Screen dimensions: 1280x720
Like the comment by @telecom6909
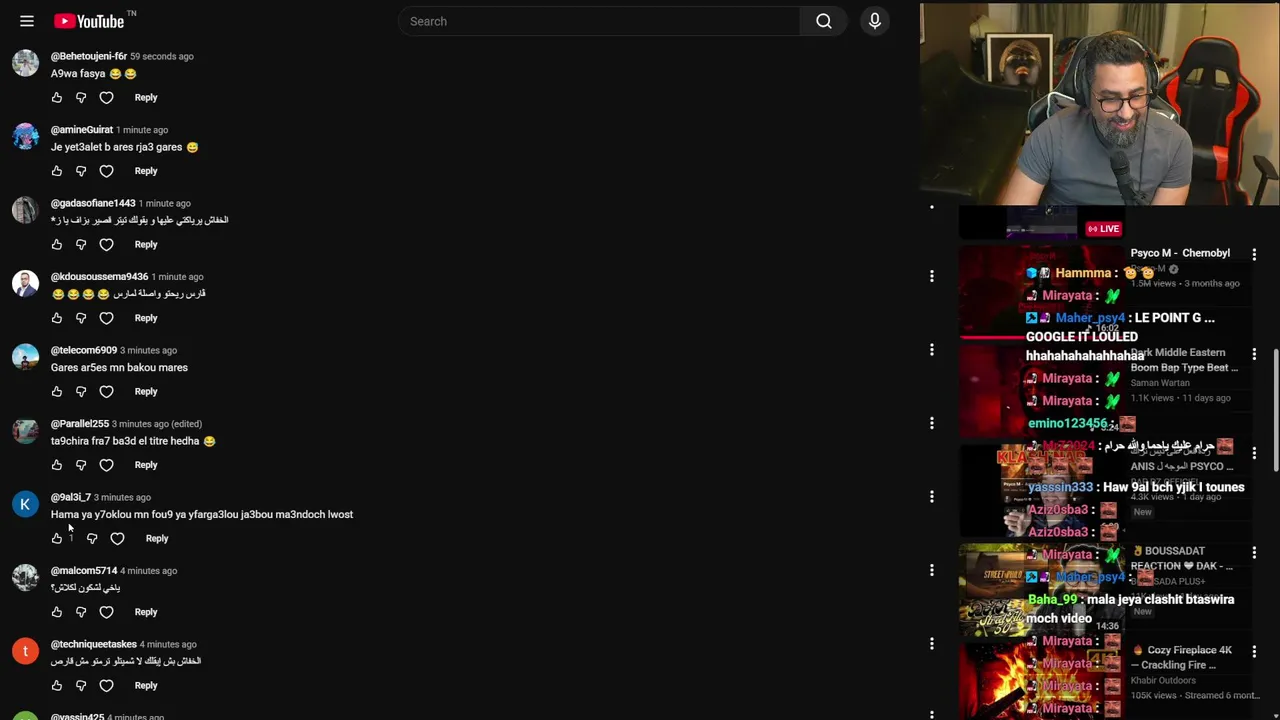click(57, 391)
